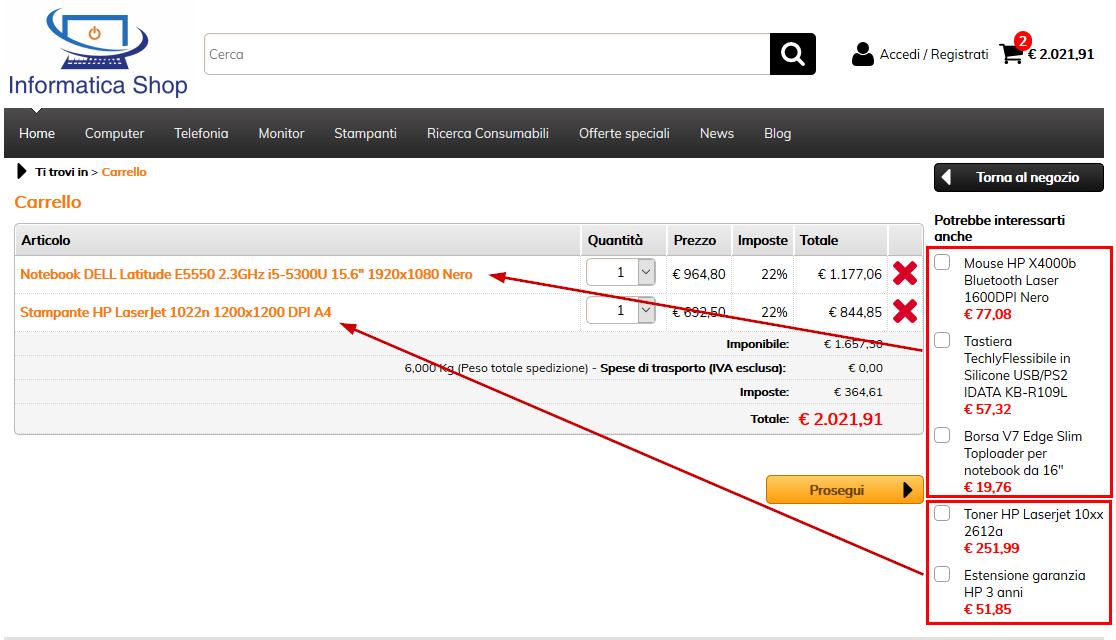Click the Mouse HP X4000b price € 77,08

pyautogui.click(x=987, y=314)
